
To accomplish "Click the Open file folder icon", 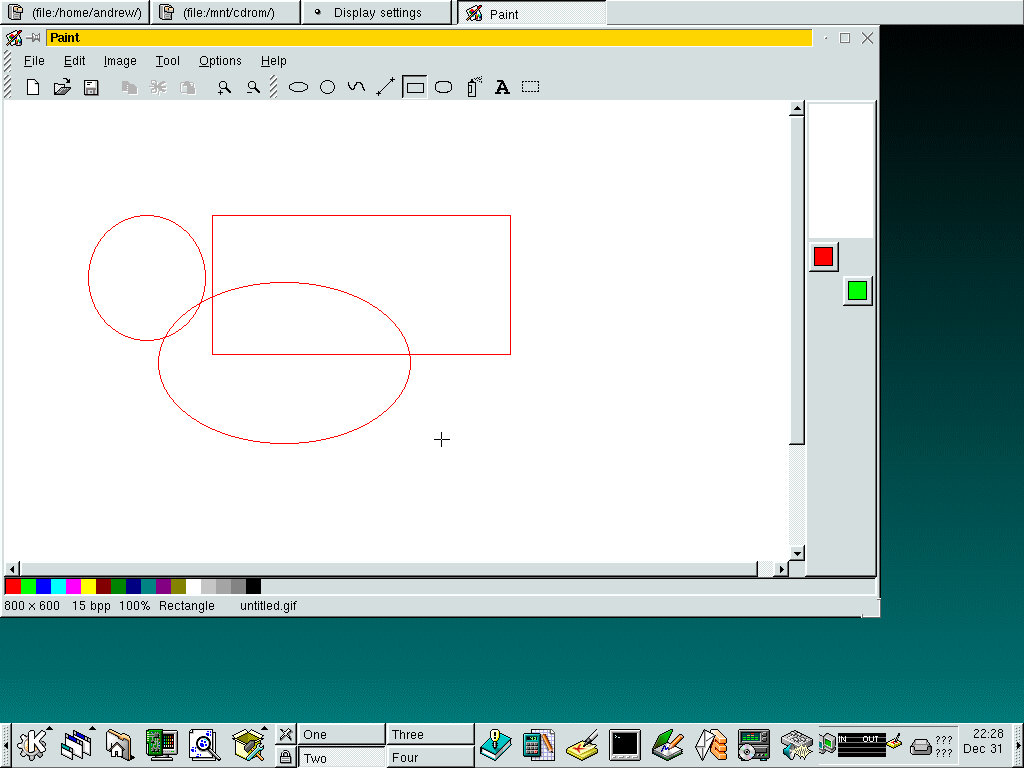I will click(62, 87).
